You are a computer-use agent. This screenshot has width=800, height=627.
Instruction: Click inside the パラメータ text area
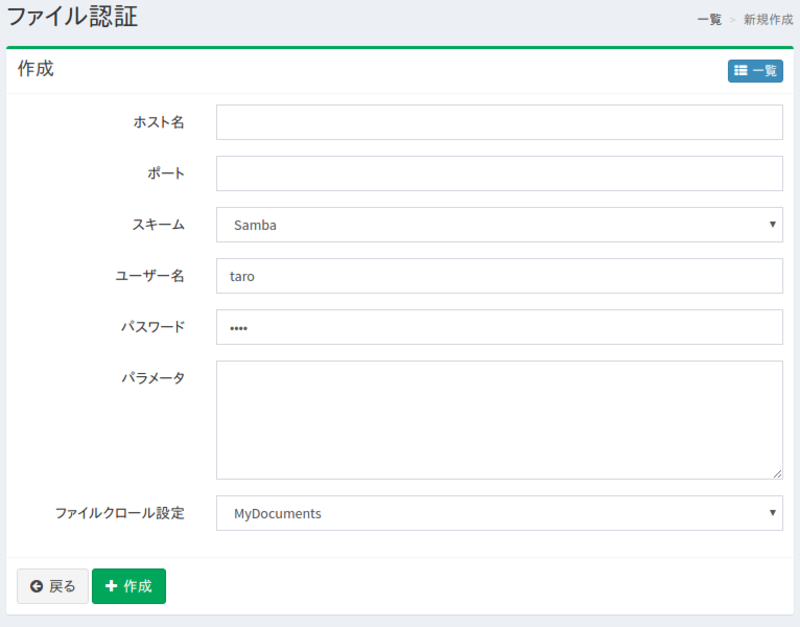[x=498, y=420]
